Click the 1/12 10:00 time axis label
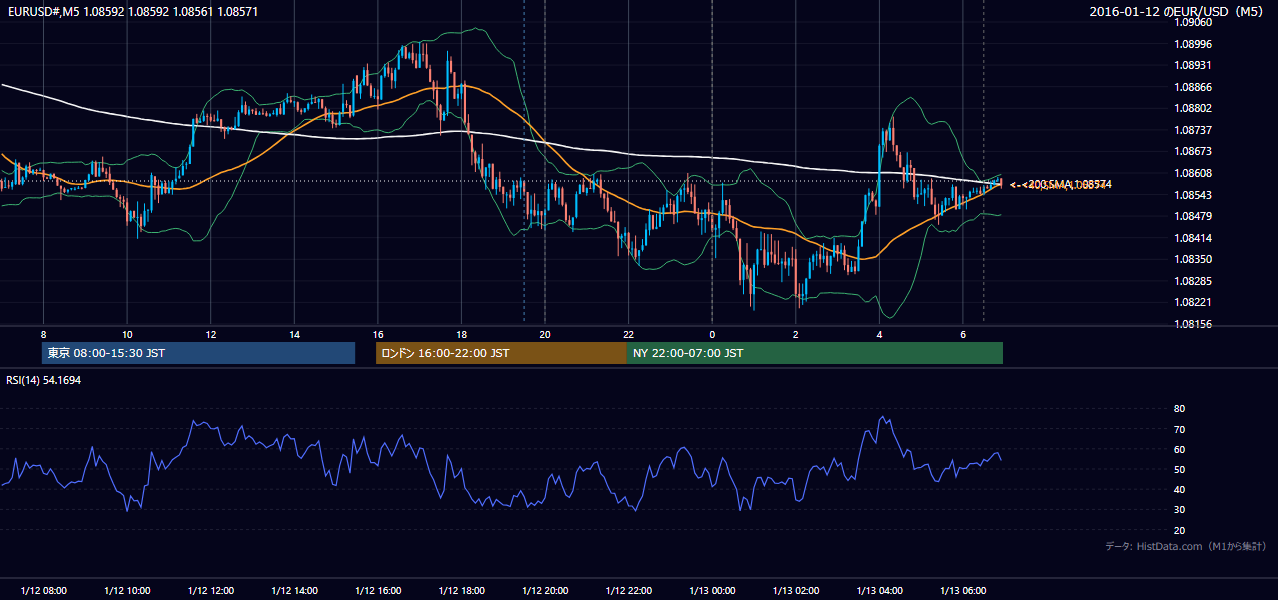The height and width of the screenshot is (600, 1278). [x=127, y=591]
